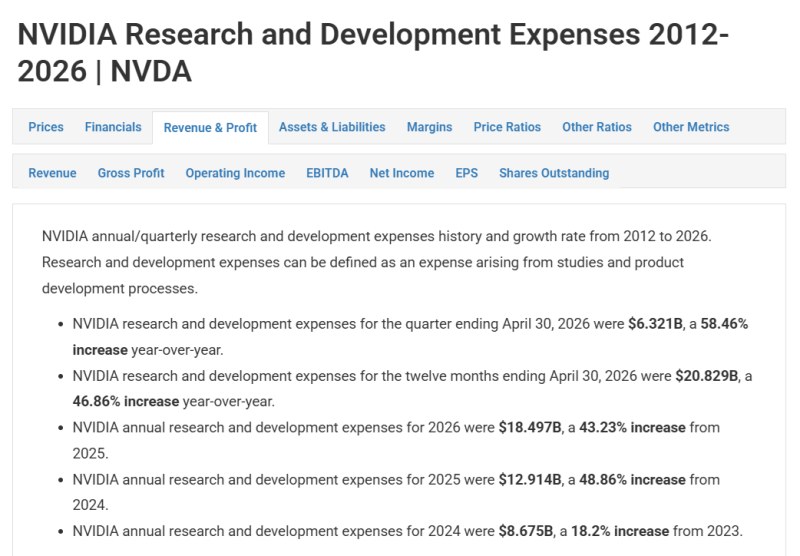The height and width of the screenshot is (556, 800).
Task: Open the Gross Profit link
Action: (131, 173)
